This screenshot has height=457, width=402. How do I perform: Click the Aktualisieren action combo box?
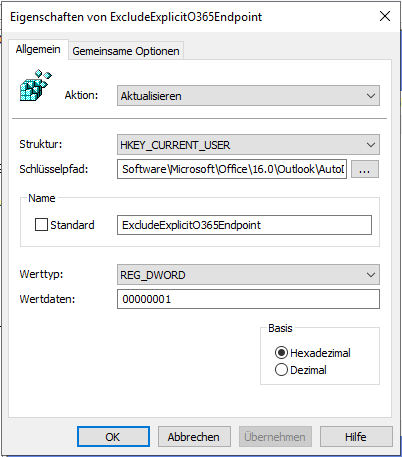(248, 96)
